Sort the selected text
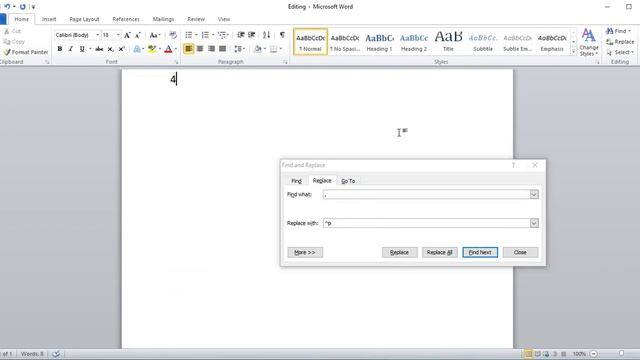Screen dimensions: 640x360 pyautogui.click(x=267, y=35)
